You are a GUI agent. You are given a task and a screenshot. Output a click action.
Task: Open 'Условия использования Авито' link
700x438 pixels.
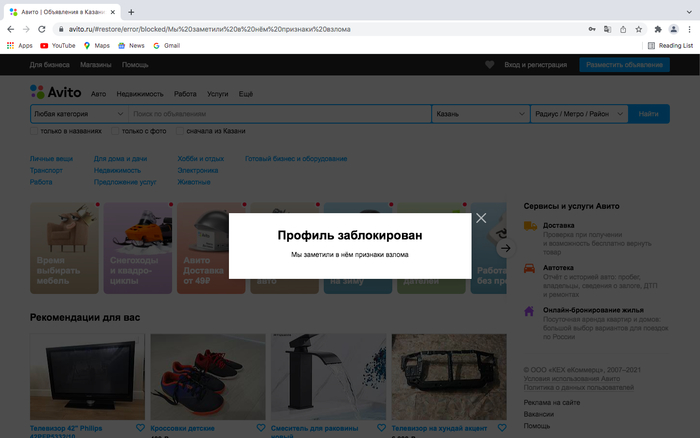571,379
